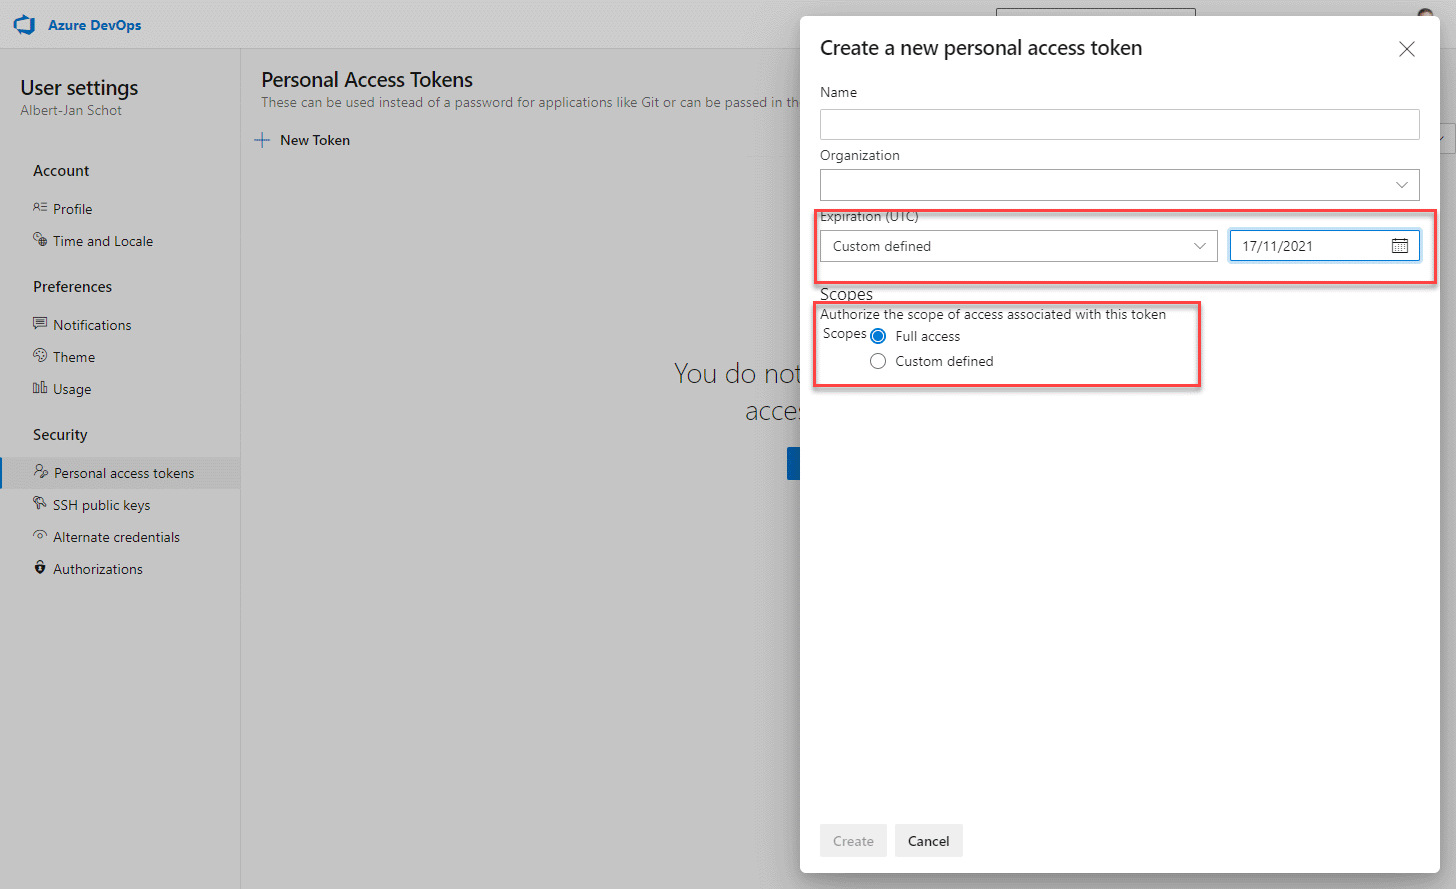Click the Theme palette icon

[40, 355]
